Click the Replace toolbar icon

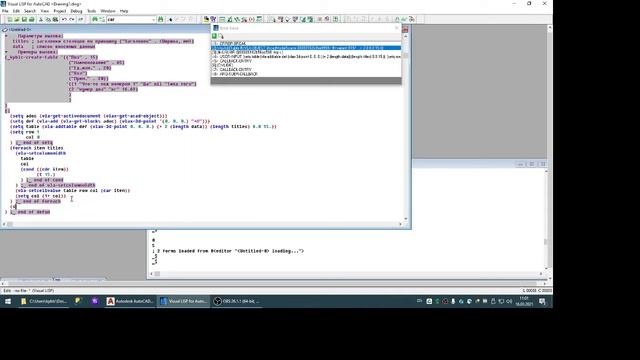[102, 19]
